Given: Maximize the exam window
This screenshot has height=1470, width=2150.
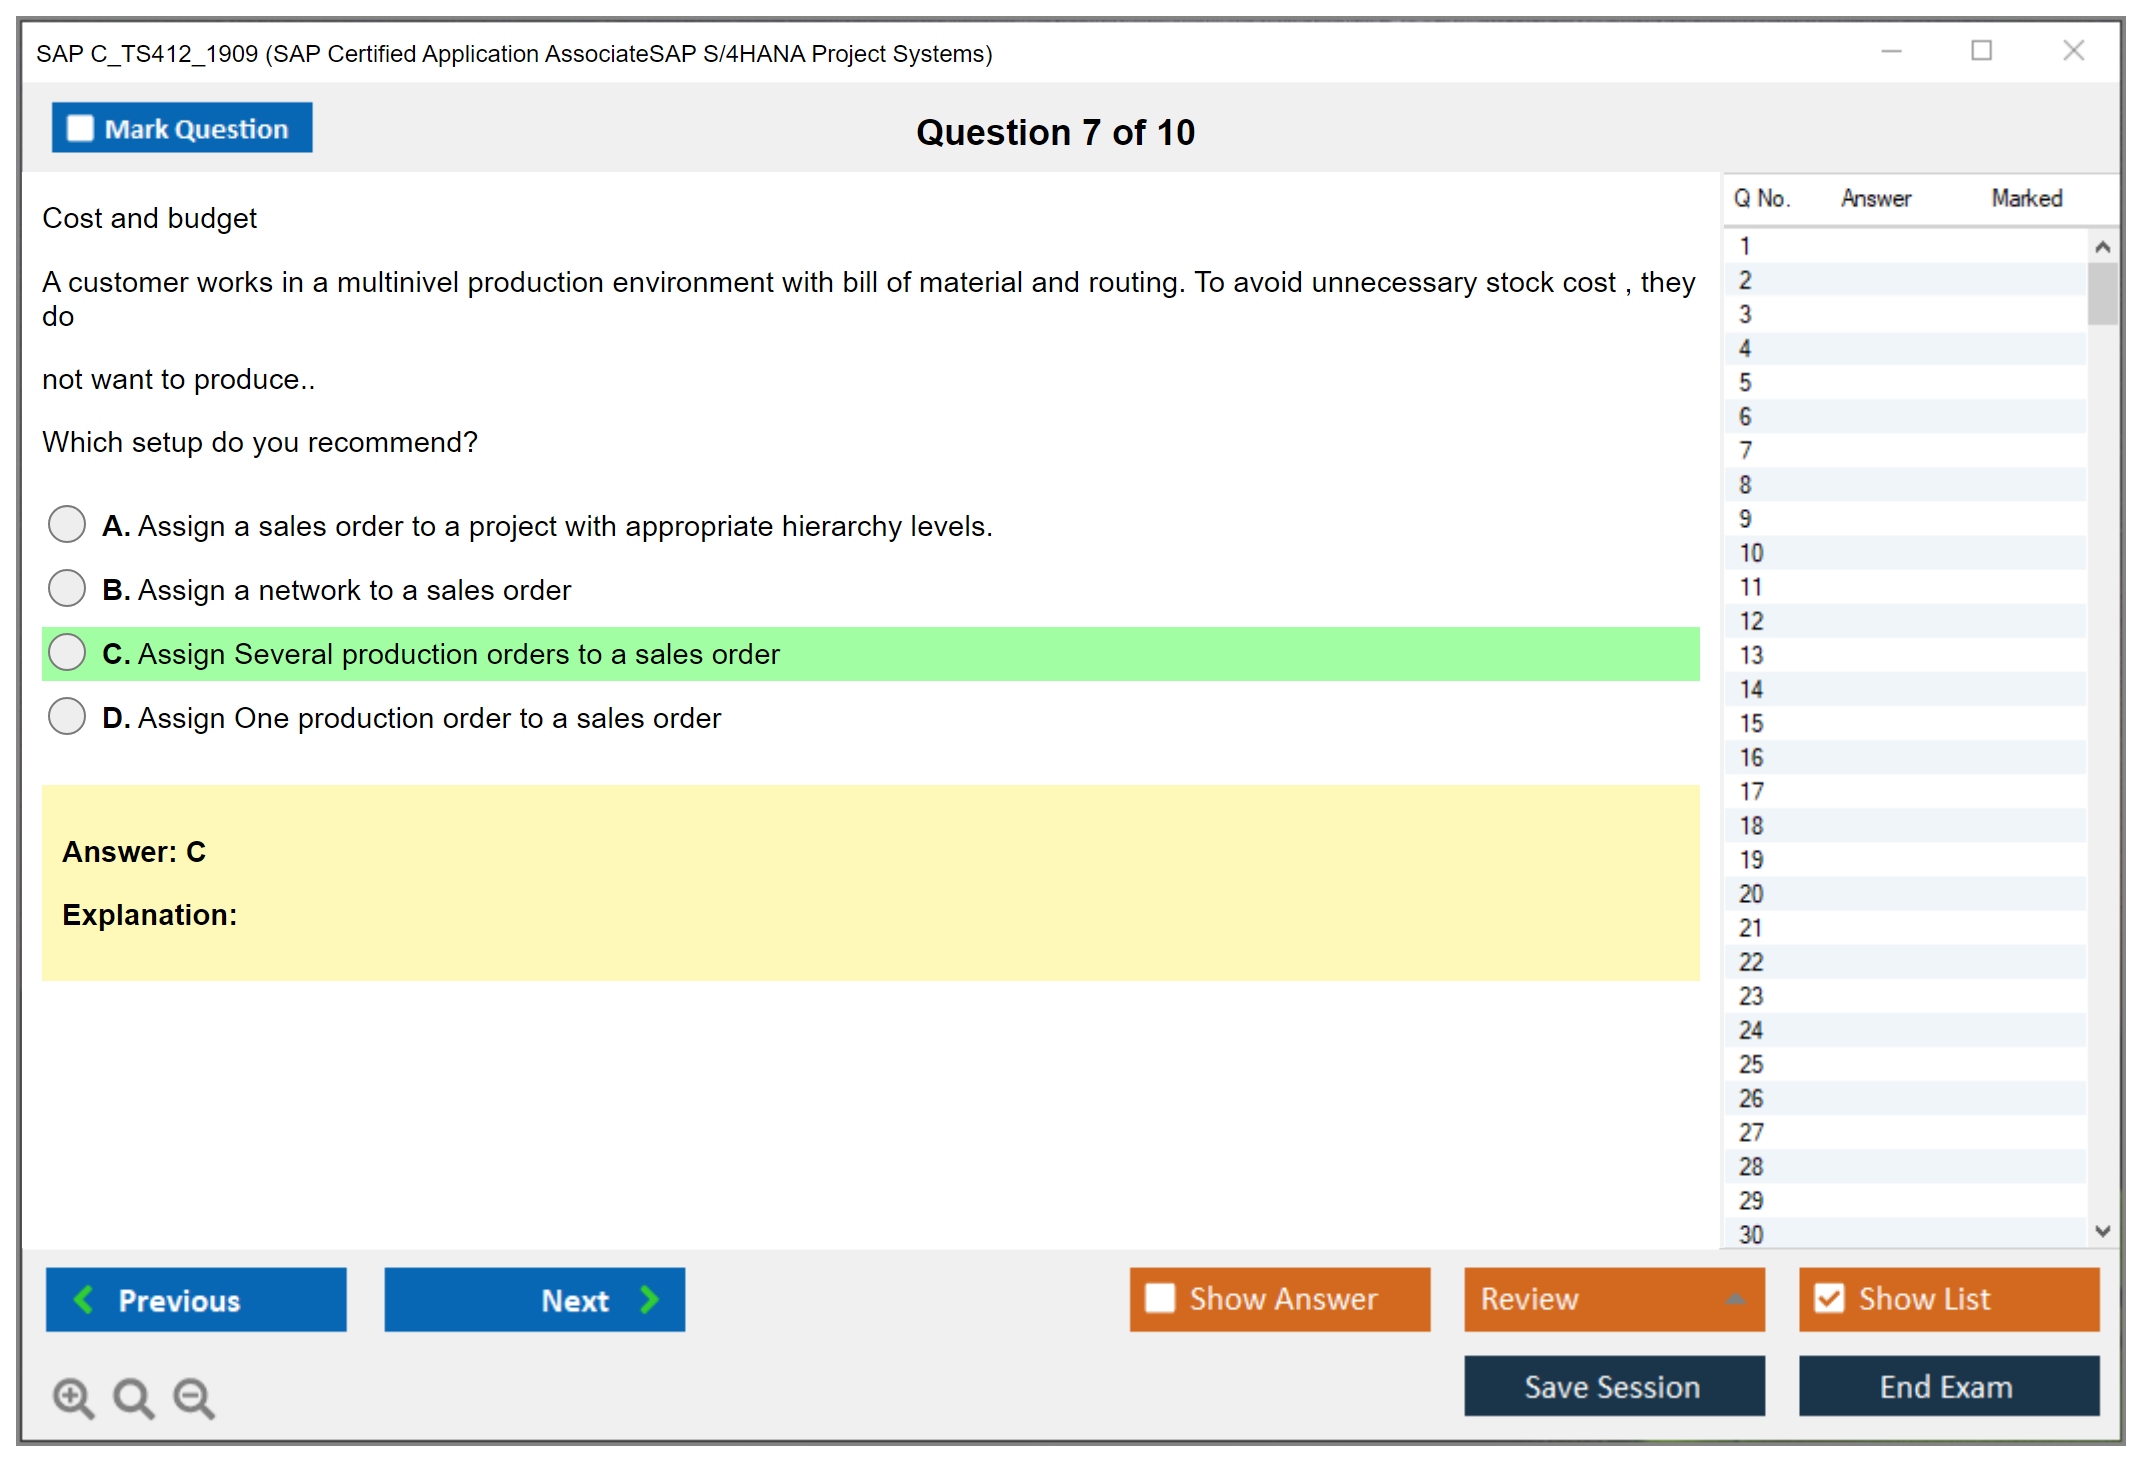Looking at the screenshot, I should click(x=1981, y=51).
